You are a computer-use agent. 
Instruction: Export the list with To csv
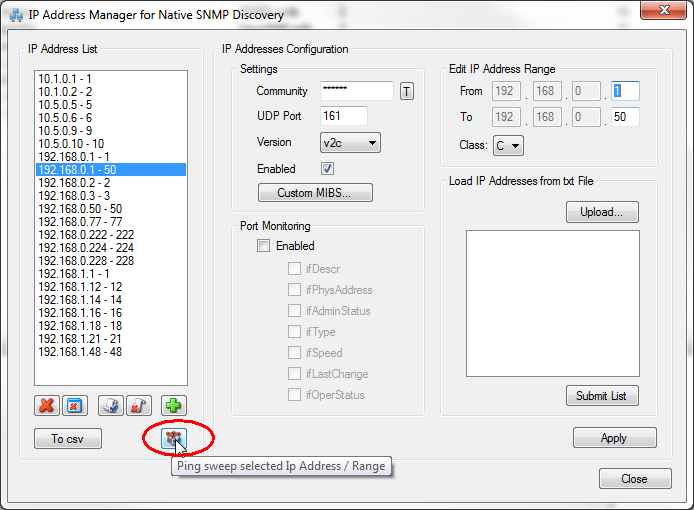(x=68, y=439)
